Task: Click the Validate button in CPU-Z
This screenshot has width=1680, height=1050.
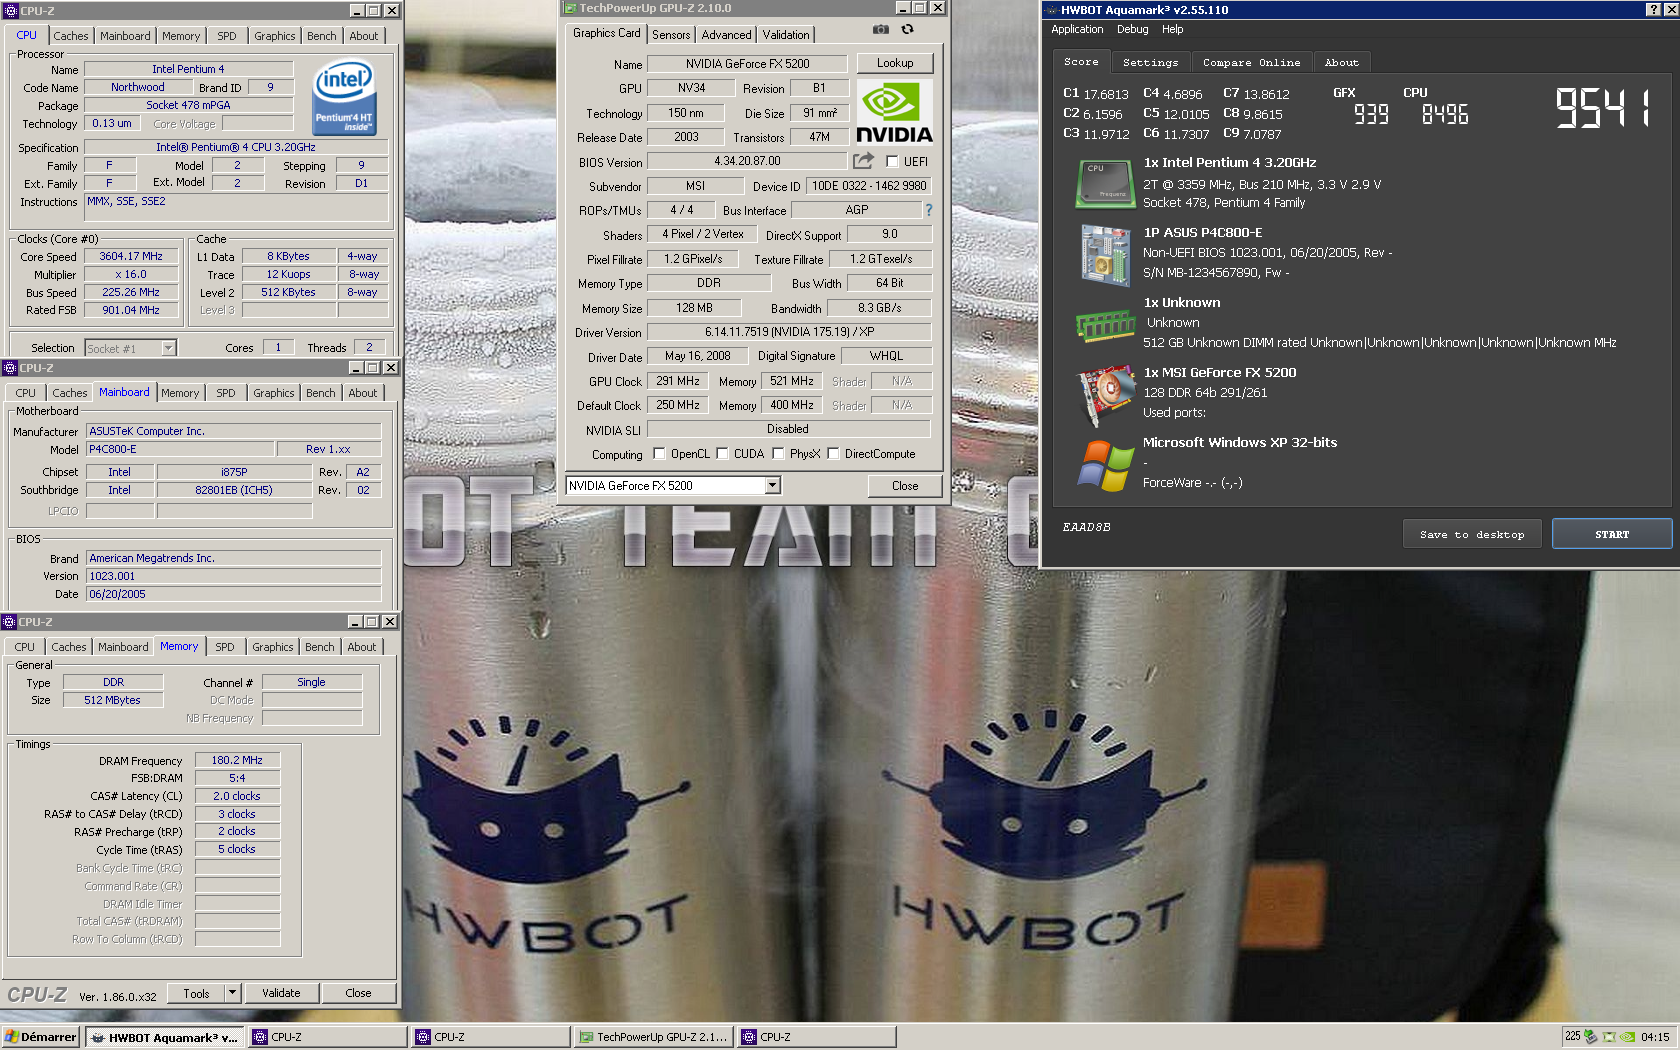Action: [x=281, y=993]
